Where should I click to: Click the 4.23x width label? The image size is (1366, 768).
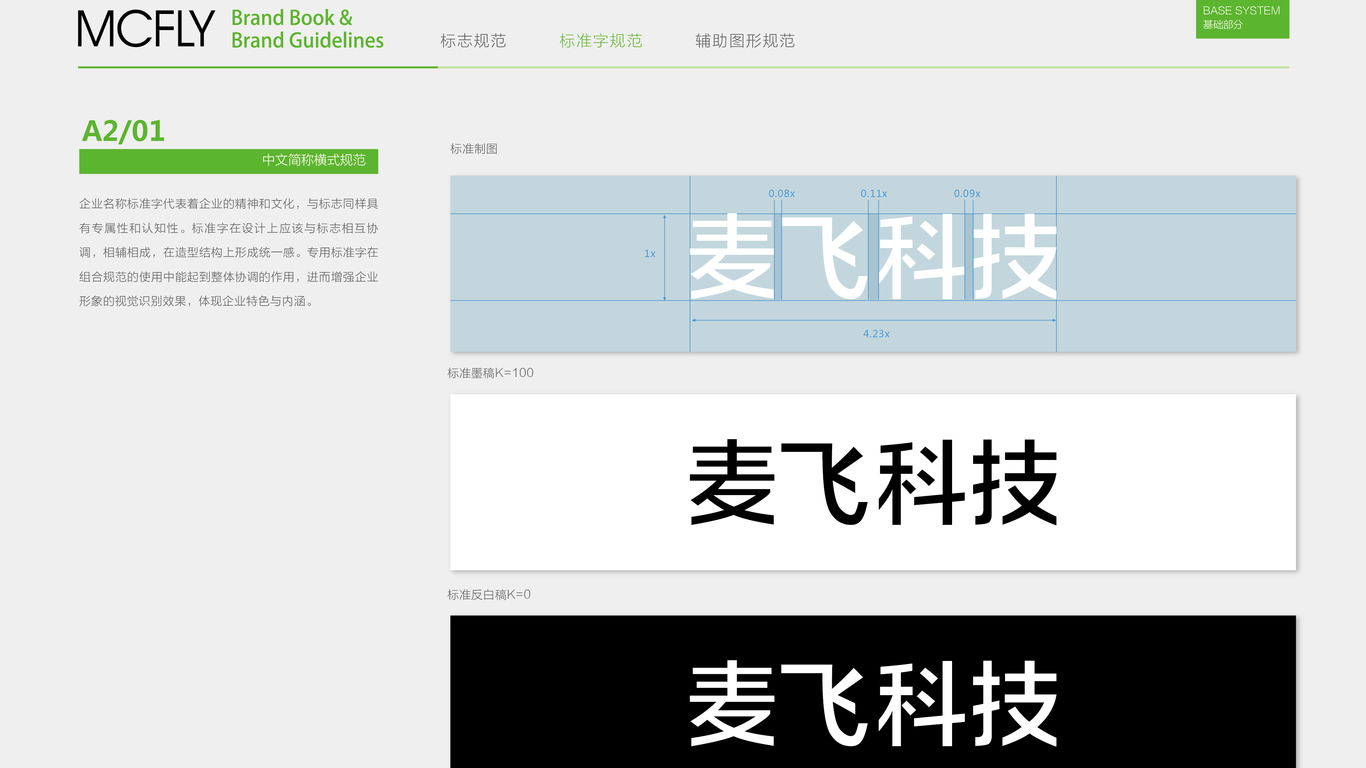tap(876, 334)
